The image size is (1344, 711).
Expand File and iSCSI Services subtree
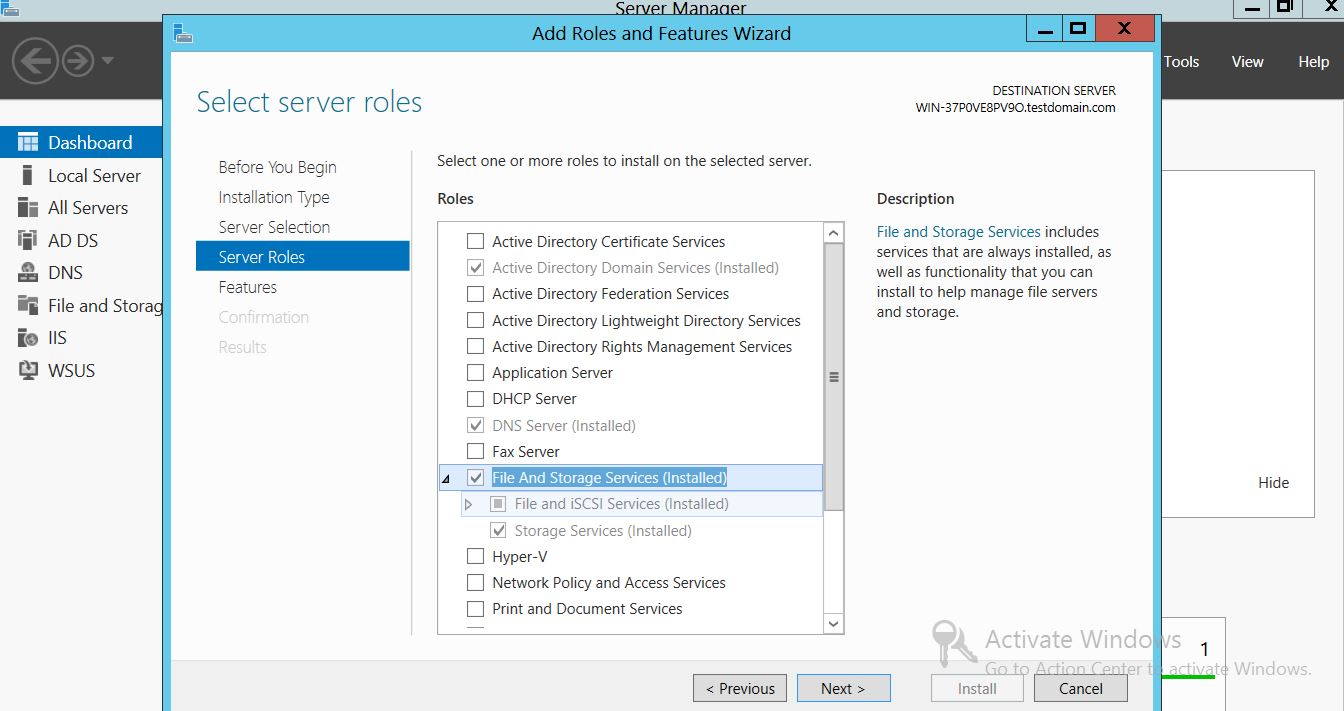[x=468, y=505]
